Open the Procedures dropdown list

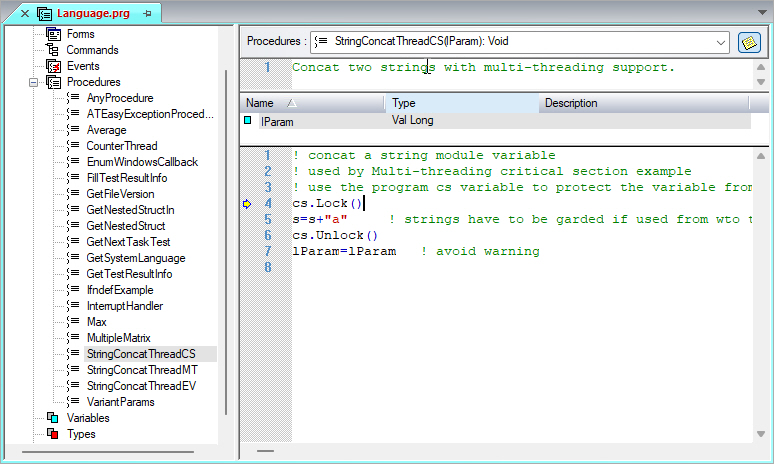pos(721,42)
